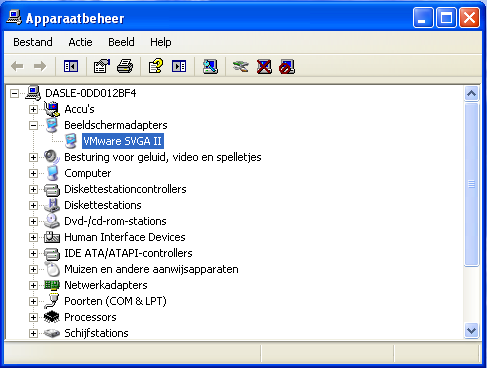Click the Update driver toolbar icon
This screenshot has width=487, height=368.
241,66
